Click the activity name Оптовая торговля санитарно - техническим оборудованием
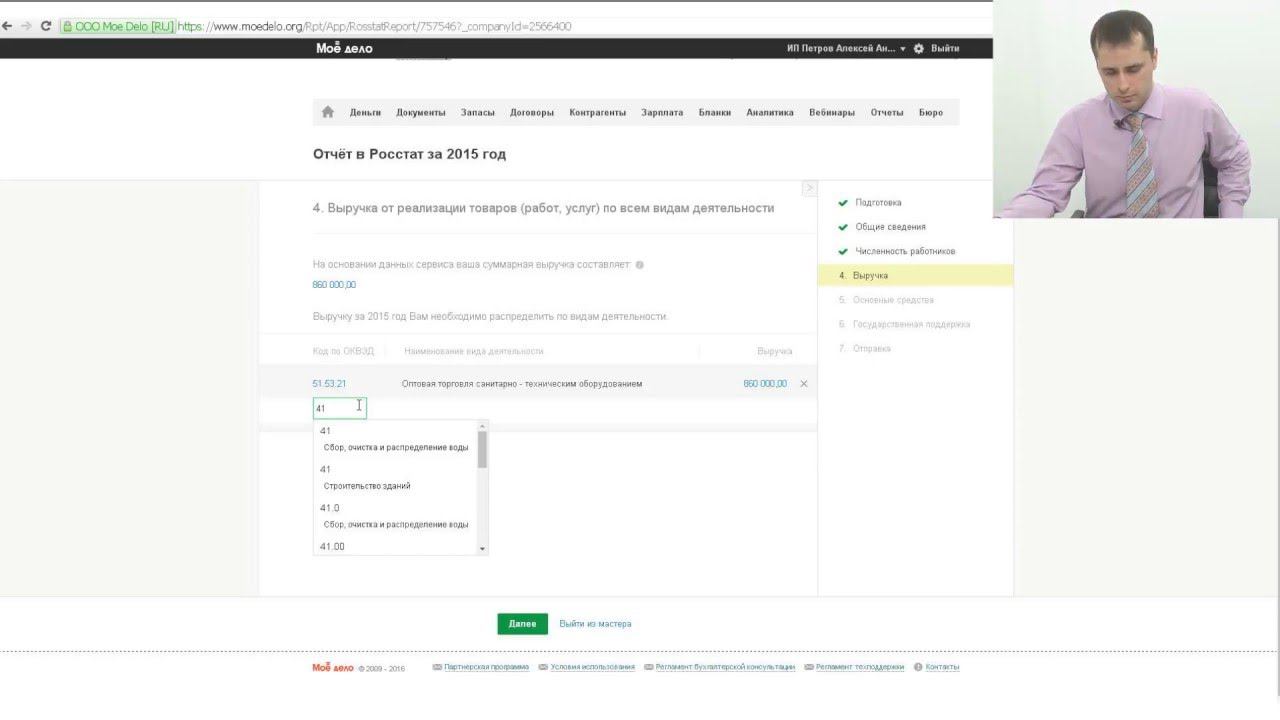 coord(522,384)
